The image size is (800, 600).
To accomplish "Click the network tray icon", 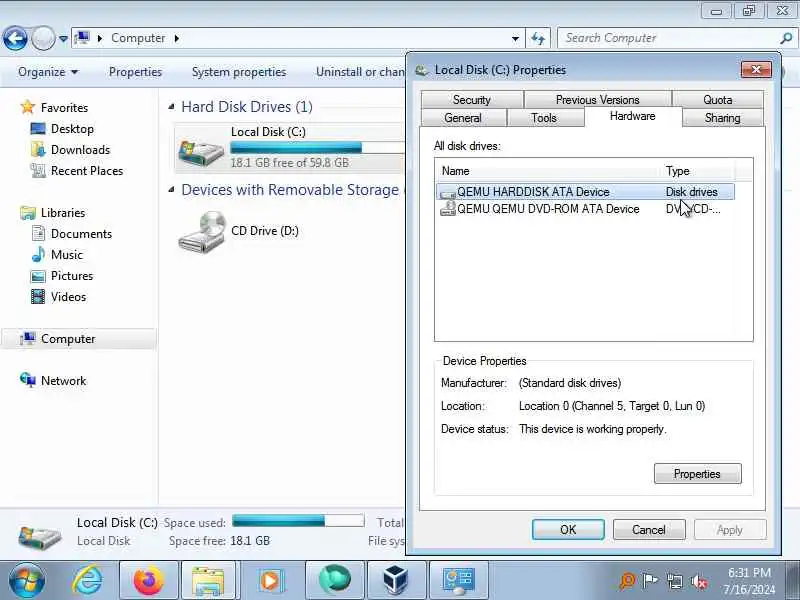I will tap(674, 581).
